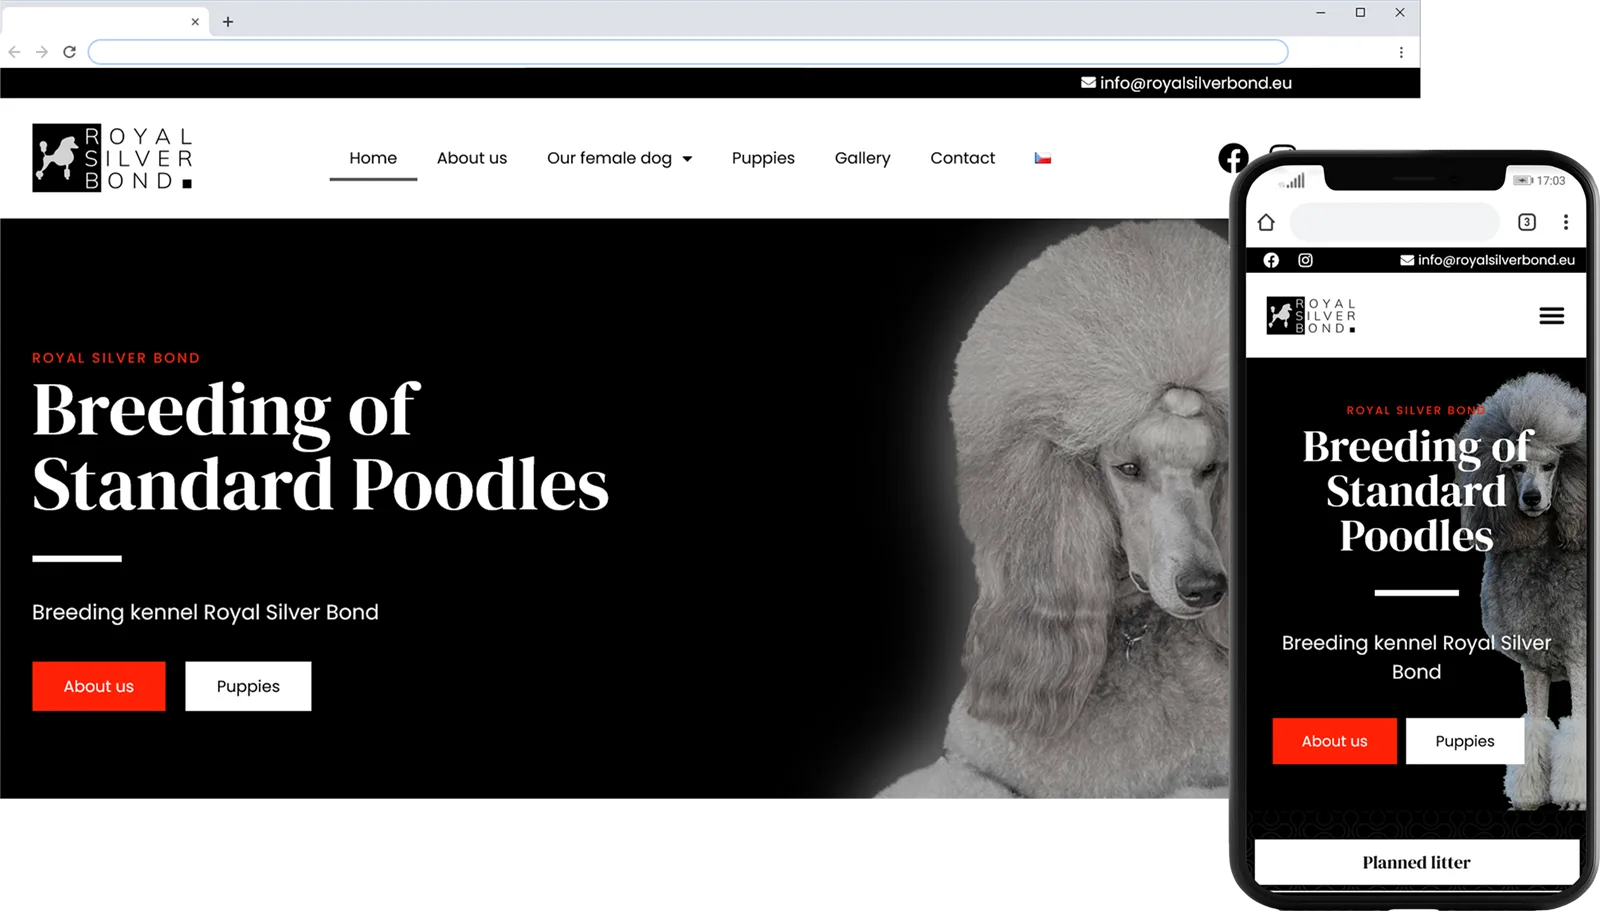Open desktop browser three-dot menu
This screenshot has height=911, width=1600.
pos(1401,52)
